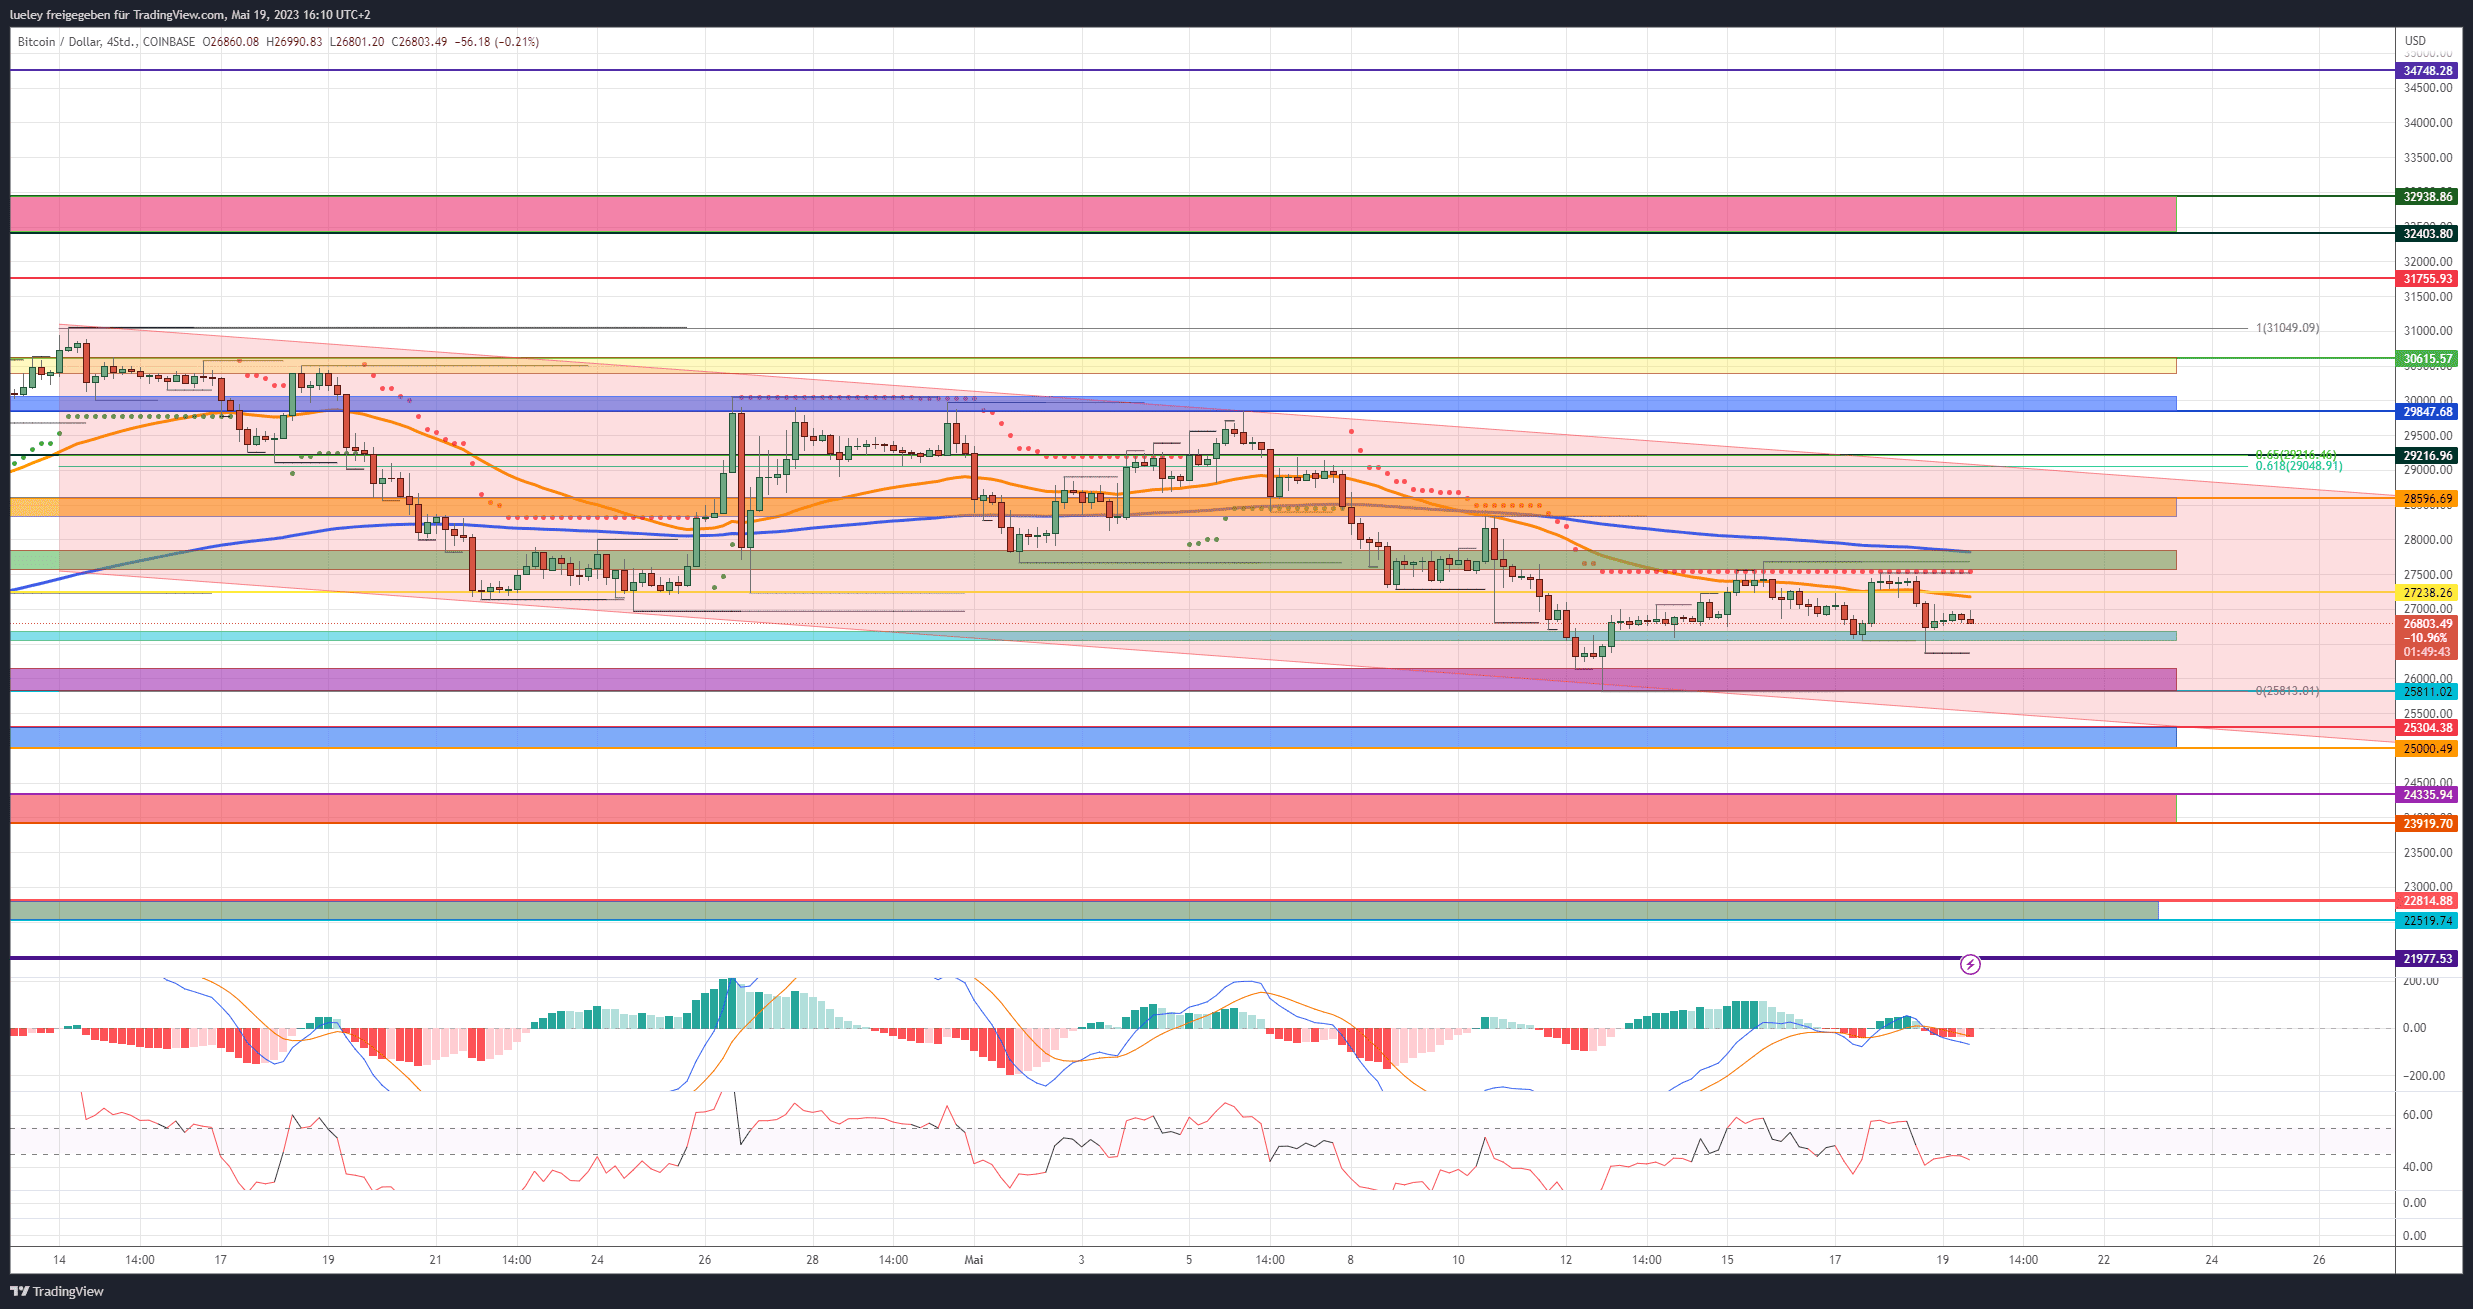Click the Fibonacci 1(31049.09) level label

[x=2288, y=328]
